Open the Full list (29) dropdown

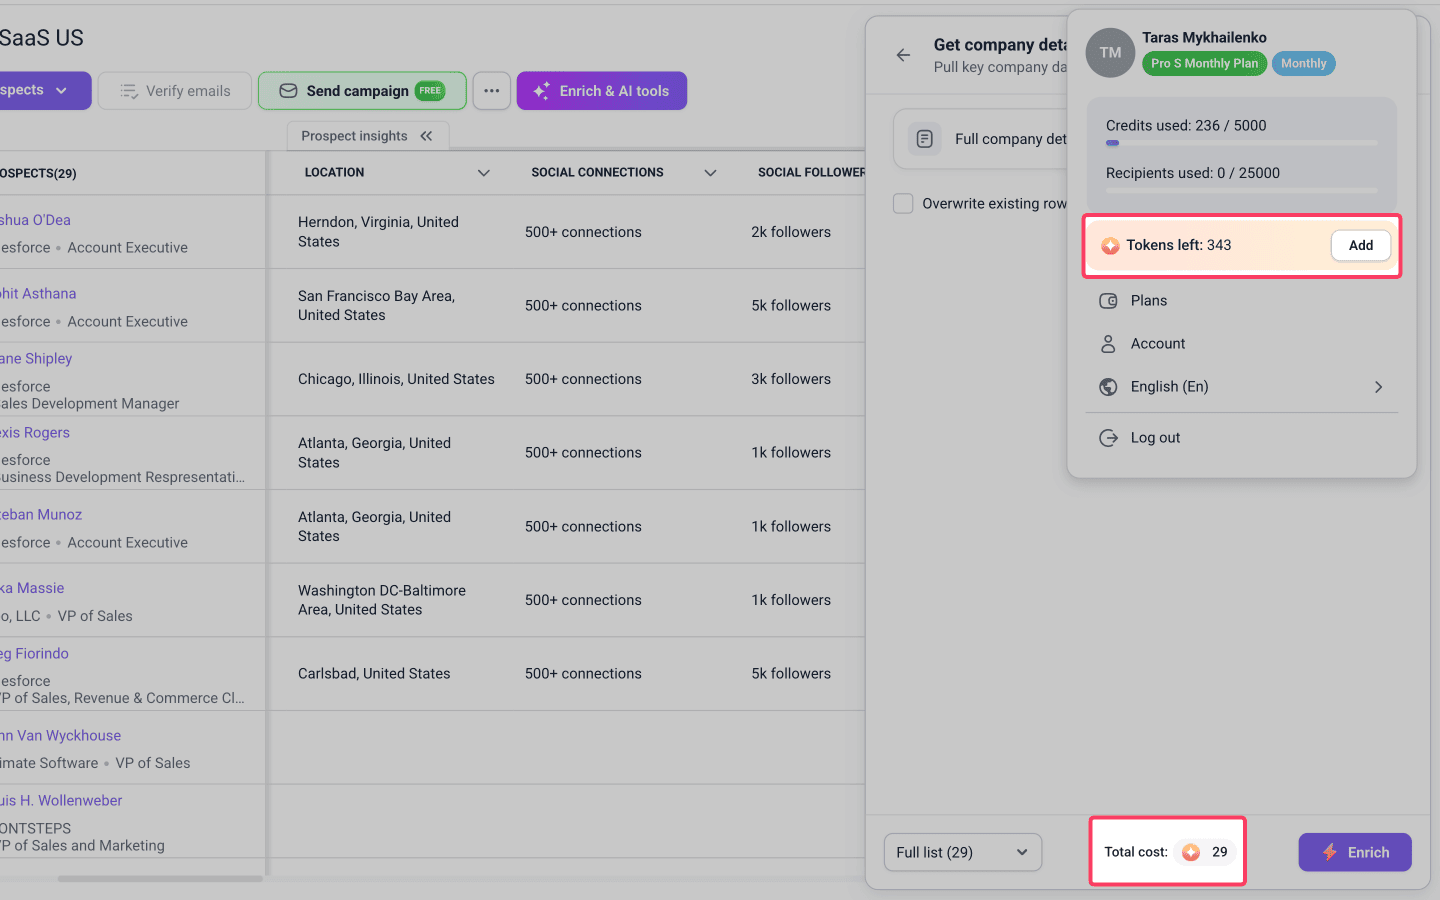[x=963, y=852]
